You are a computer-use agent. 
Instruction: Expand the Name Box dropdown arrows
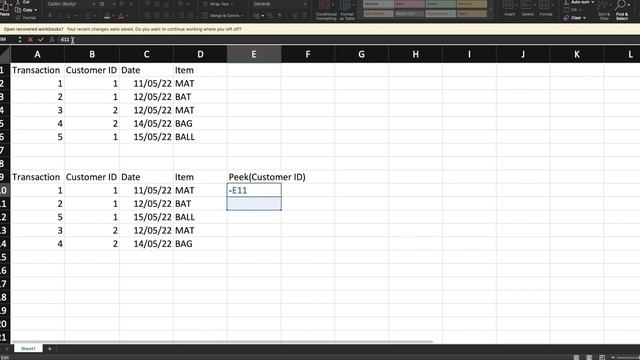[x=20, y=40]
